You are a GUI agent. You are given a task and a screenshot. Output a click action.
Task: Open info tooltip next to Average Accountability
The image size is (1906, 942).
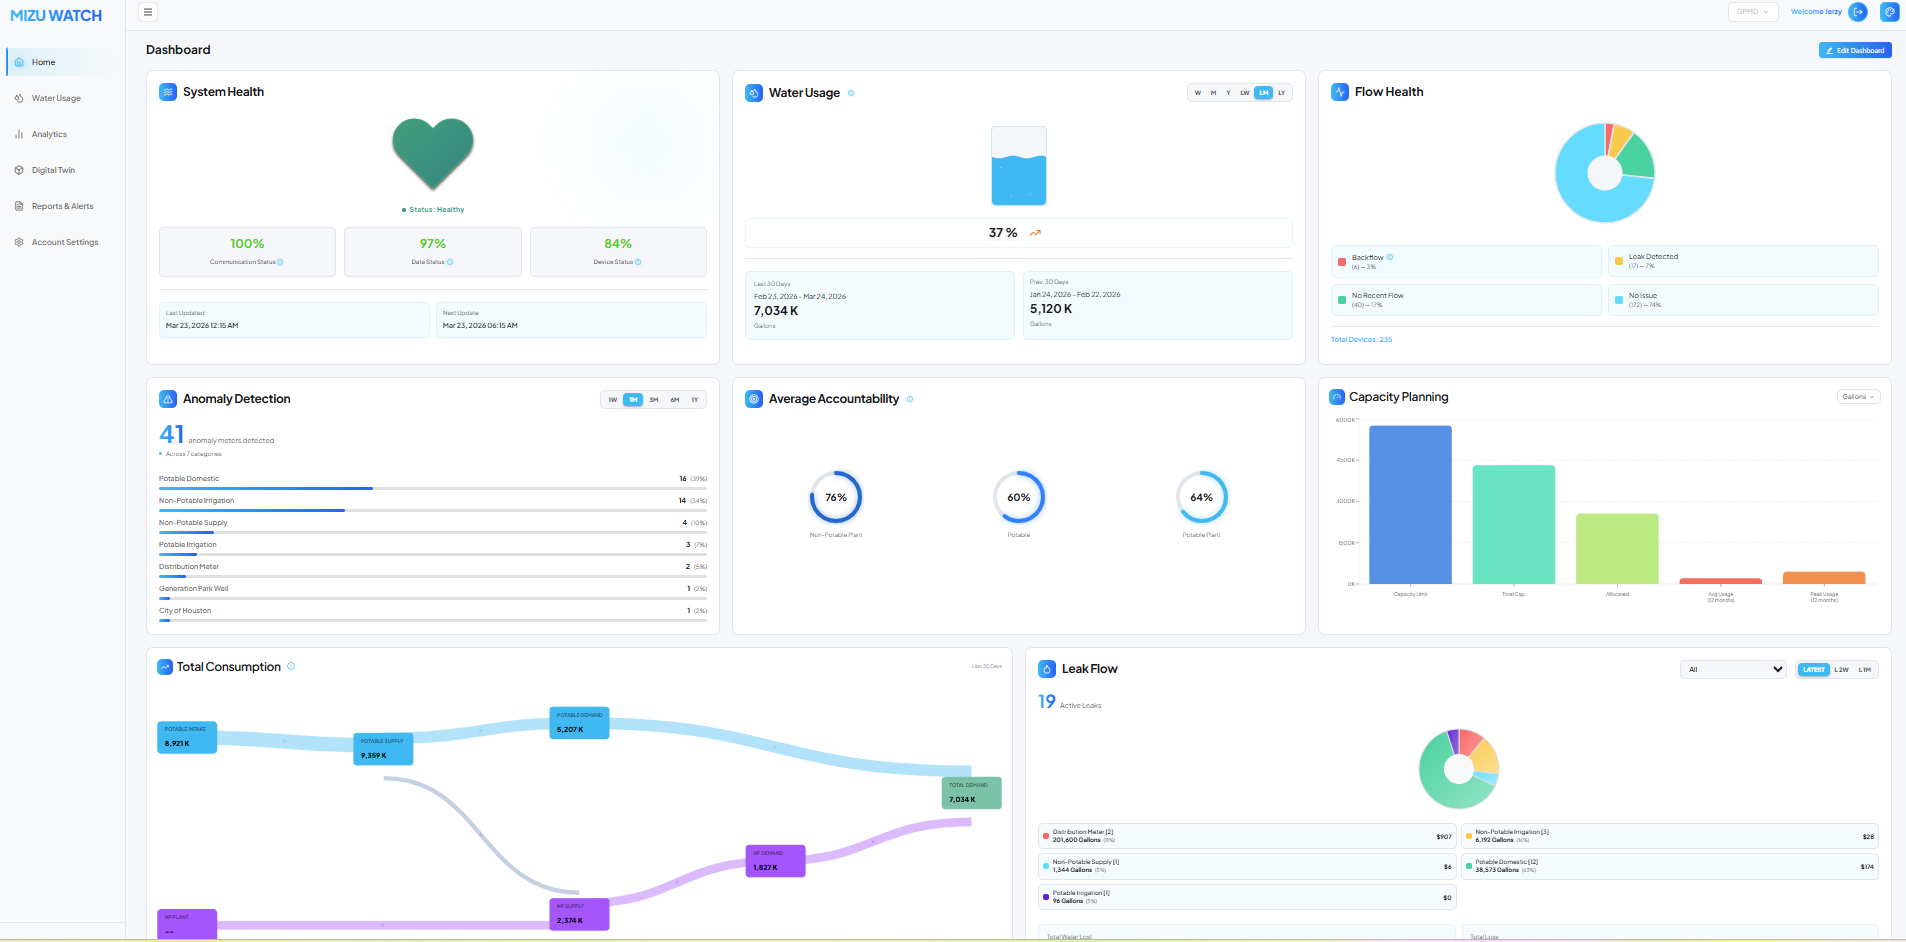[910, 399]
